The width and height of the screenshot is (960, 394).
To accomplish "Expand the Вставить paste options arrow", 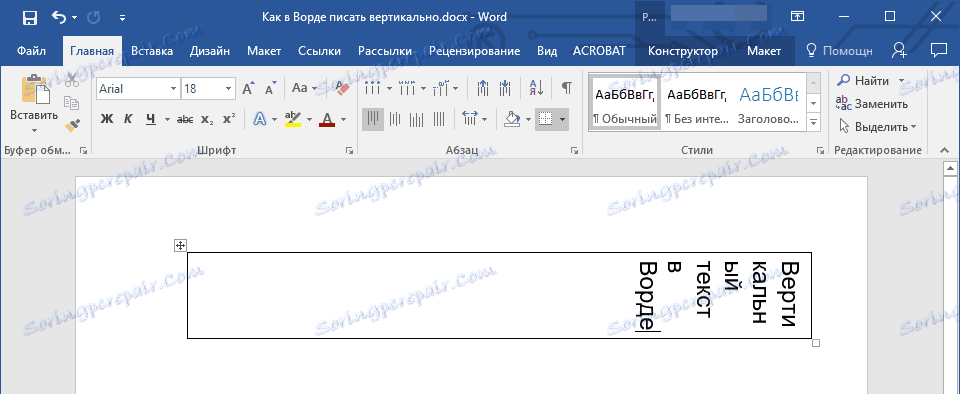I will pyautogui.click(x=34, y=130).
